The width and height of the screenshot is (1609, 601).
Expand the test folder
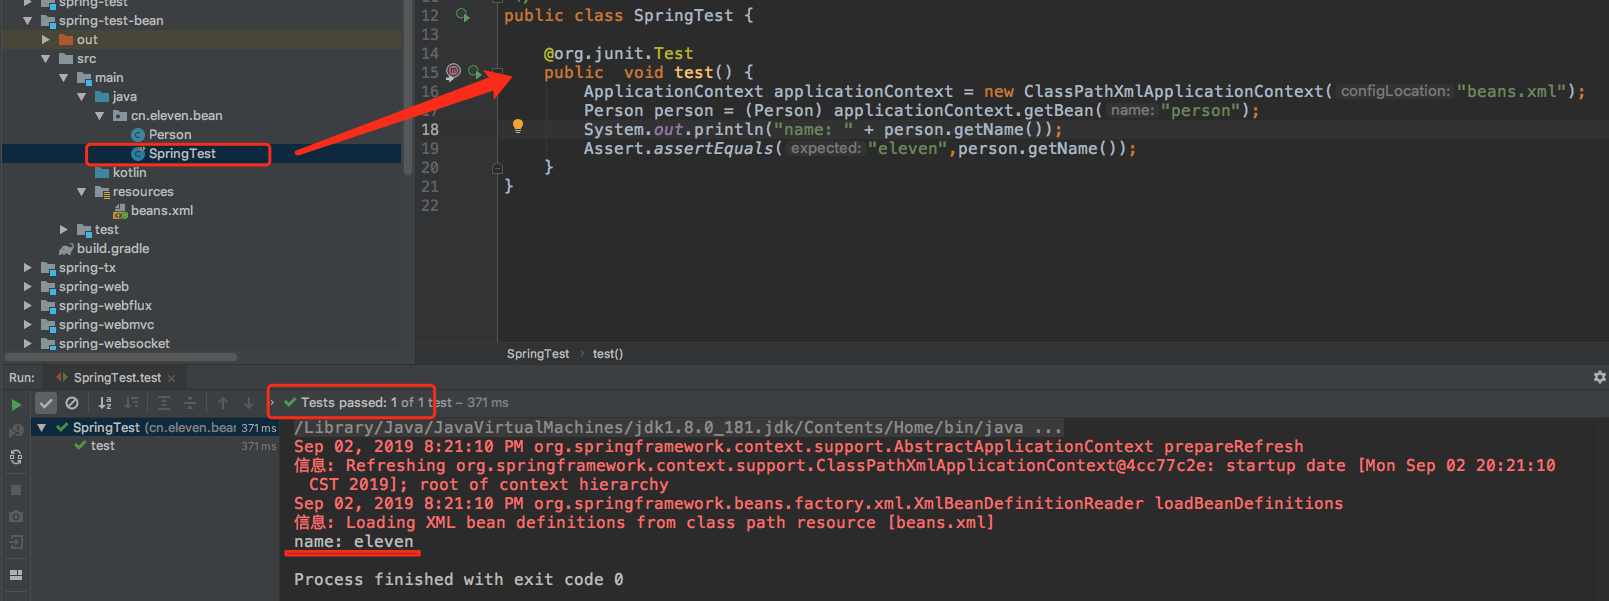[x=63, y=230]
